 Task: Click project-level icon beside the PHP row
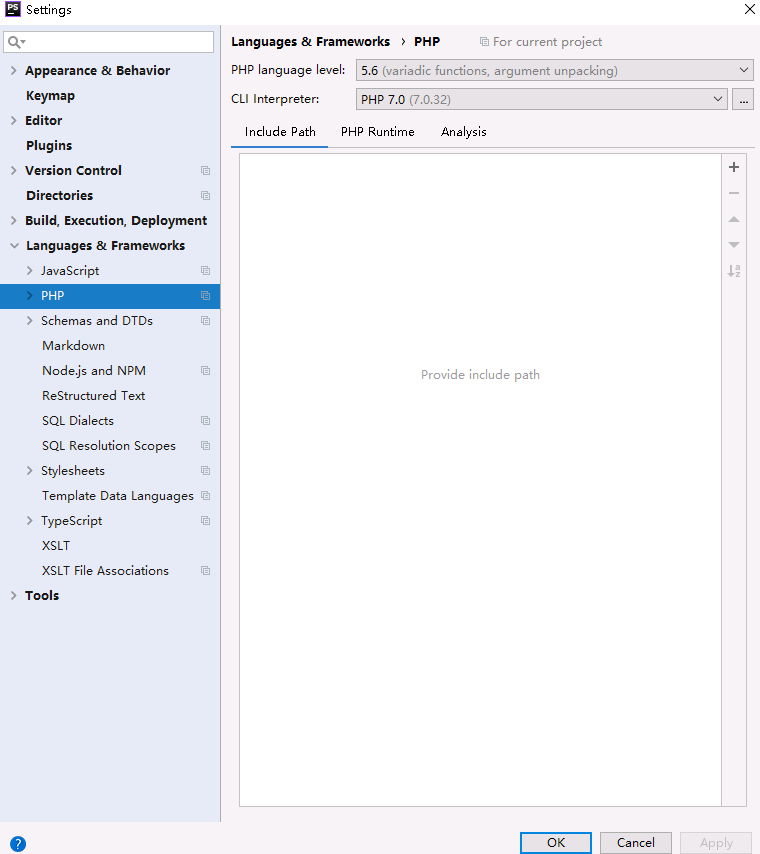205,296
